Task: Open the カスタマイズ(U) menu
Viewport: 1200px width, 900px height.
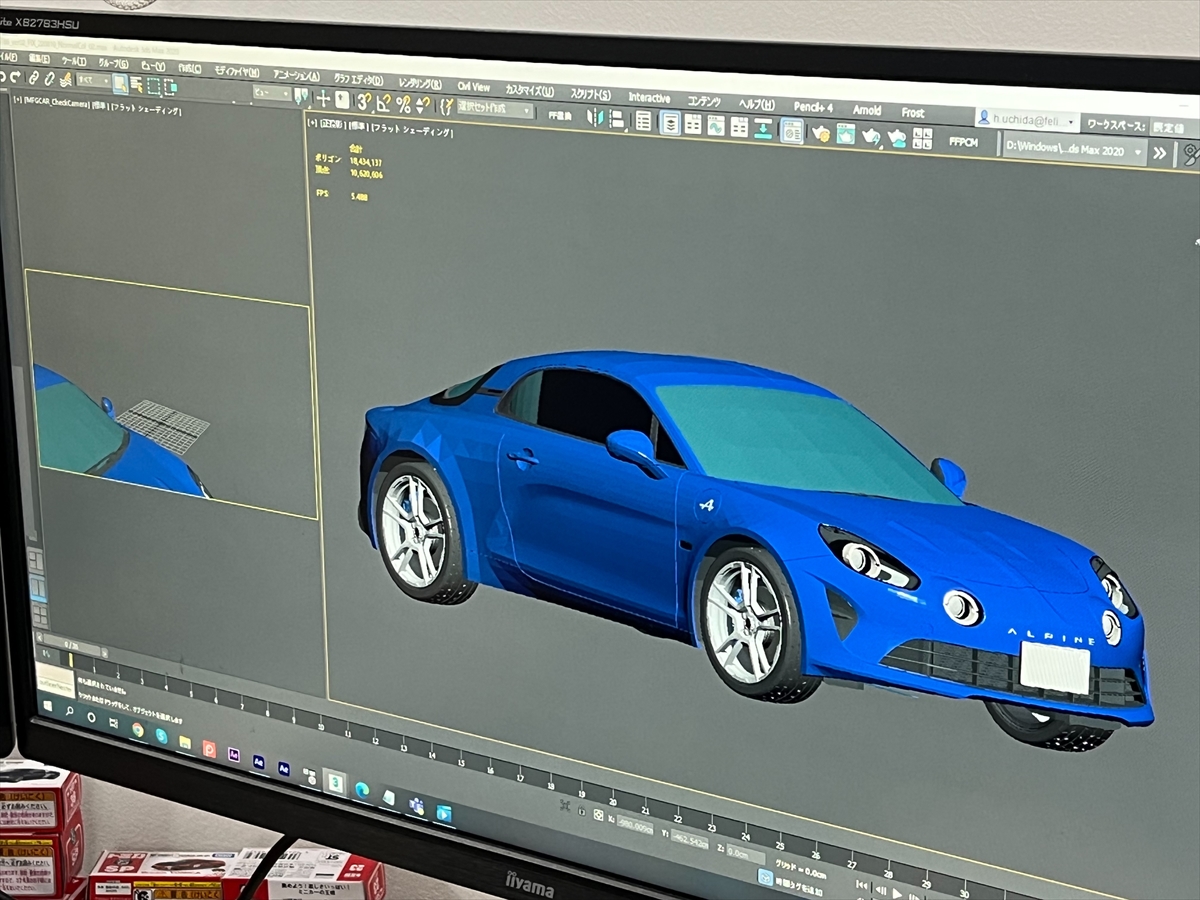Action: (530, 90)
